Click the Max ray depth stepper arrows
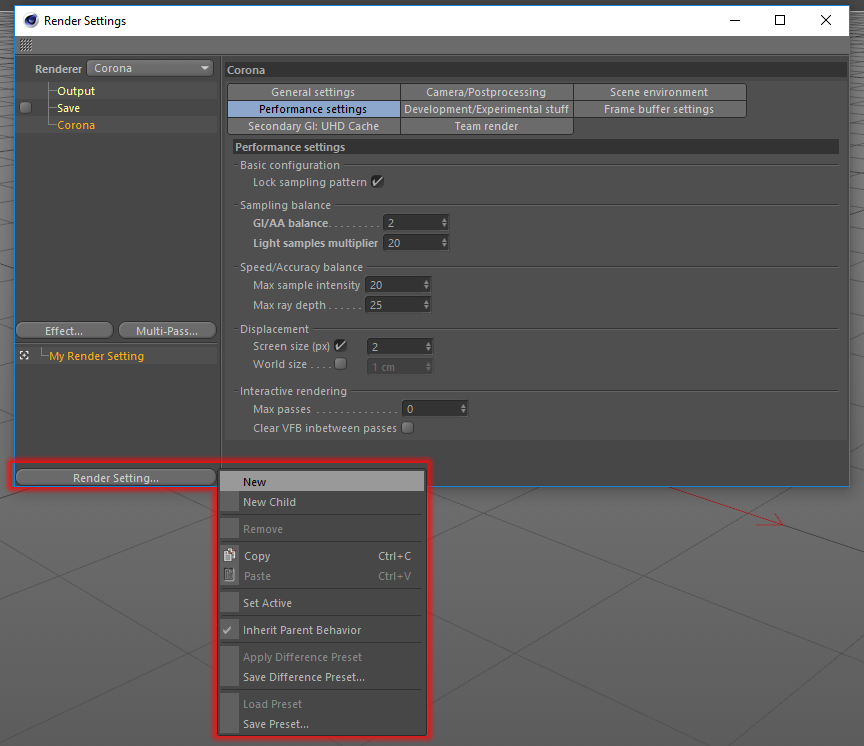The height and width of the screenshot is (746, 864). [x=426, y=305]
